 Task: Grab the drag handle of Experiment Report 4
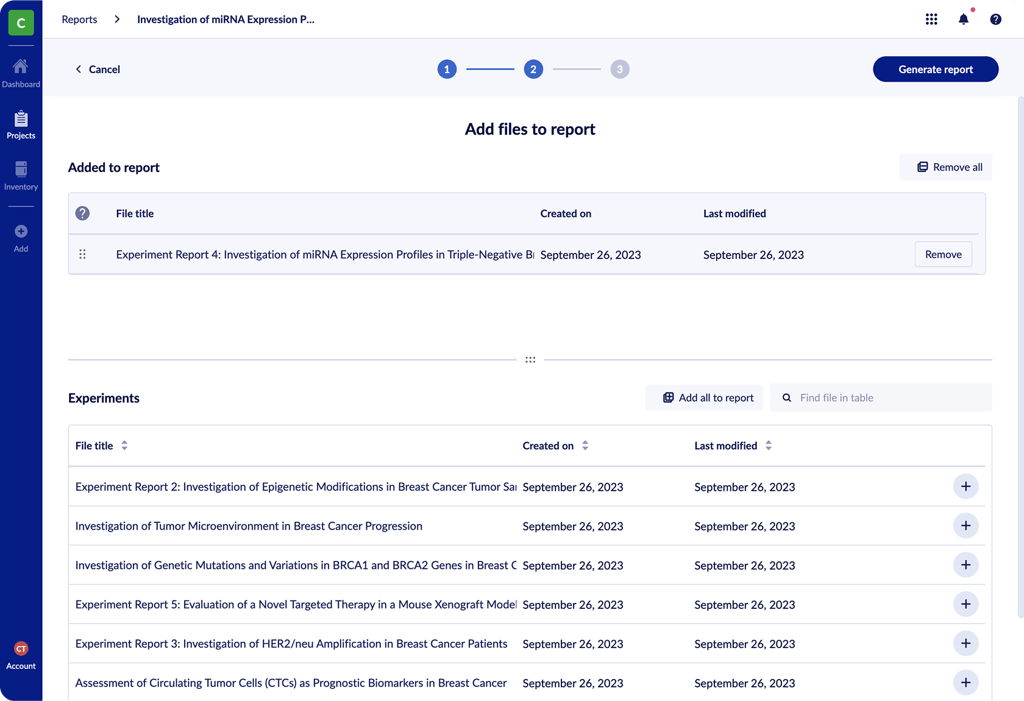(83, 255)
